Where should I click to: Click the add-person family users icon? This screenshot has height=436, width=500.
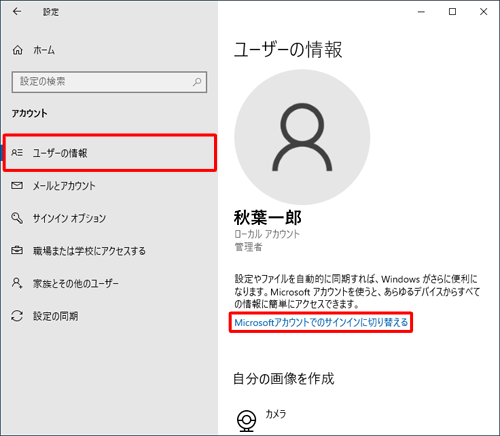tap(17, 283)
